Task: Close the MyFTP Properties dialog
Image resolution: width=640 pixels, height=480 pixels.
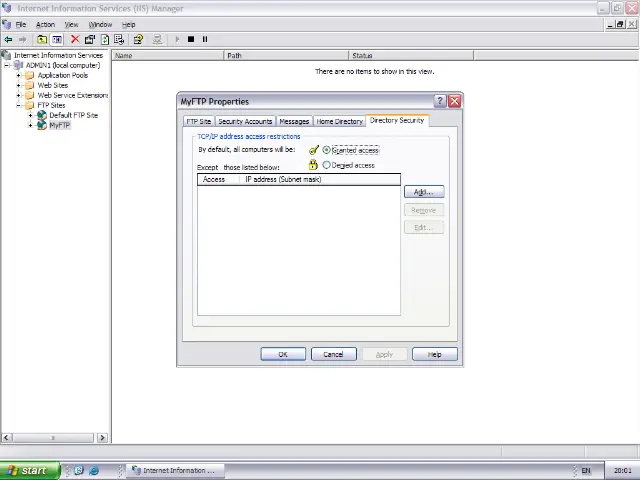Action: point(454,101)
